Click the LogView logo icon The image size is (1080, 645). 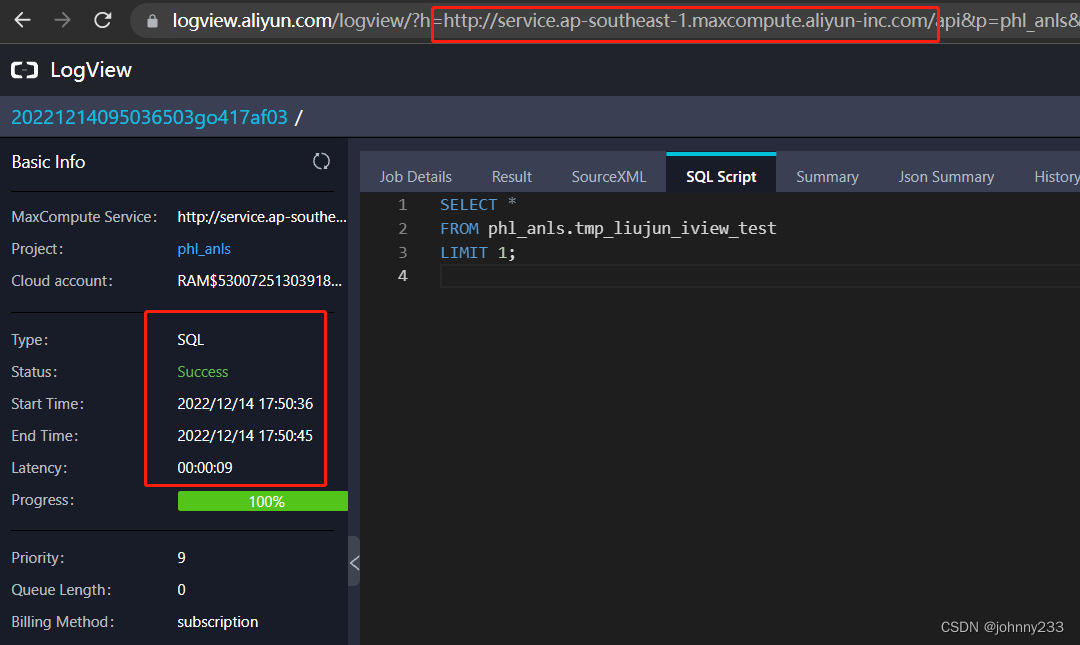(x=24, y=69)
